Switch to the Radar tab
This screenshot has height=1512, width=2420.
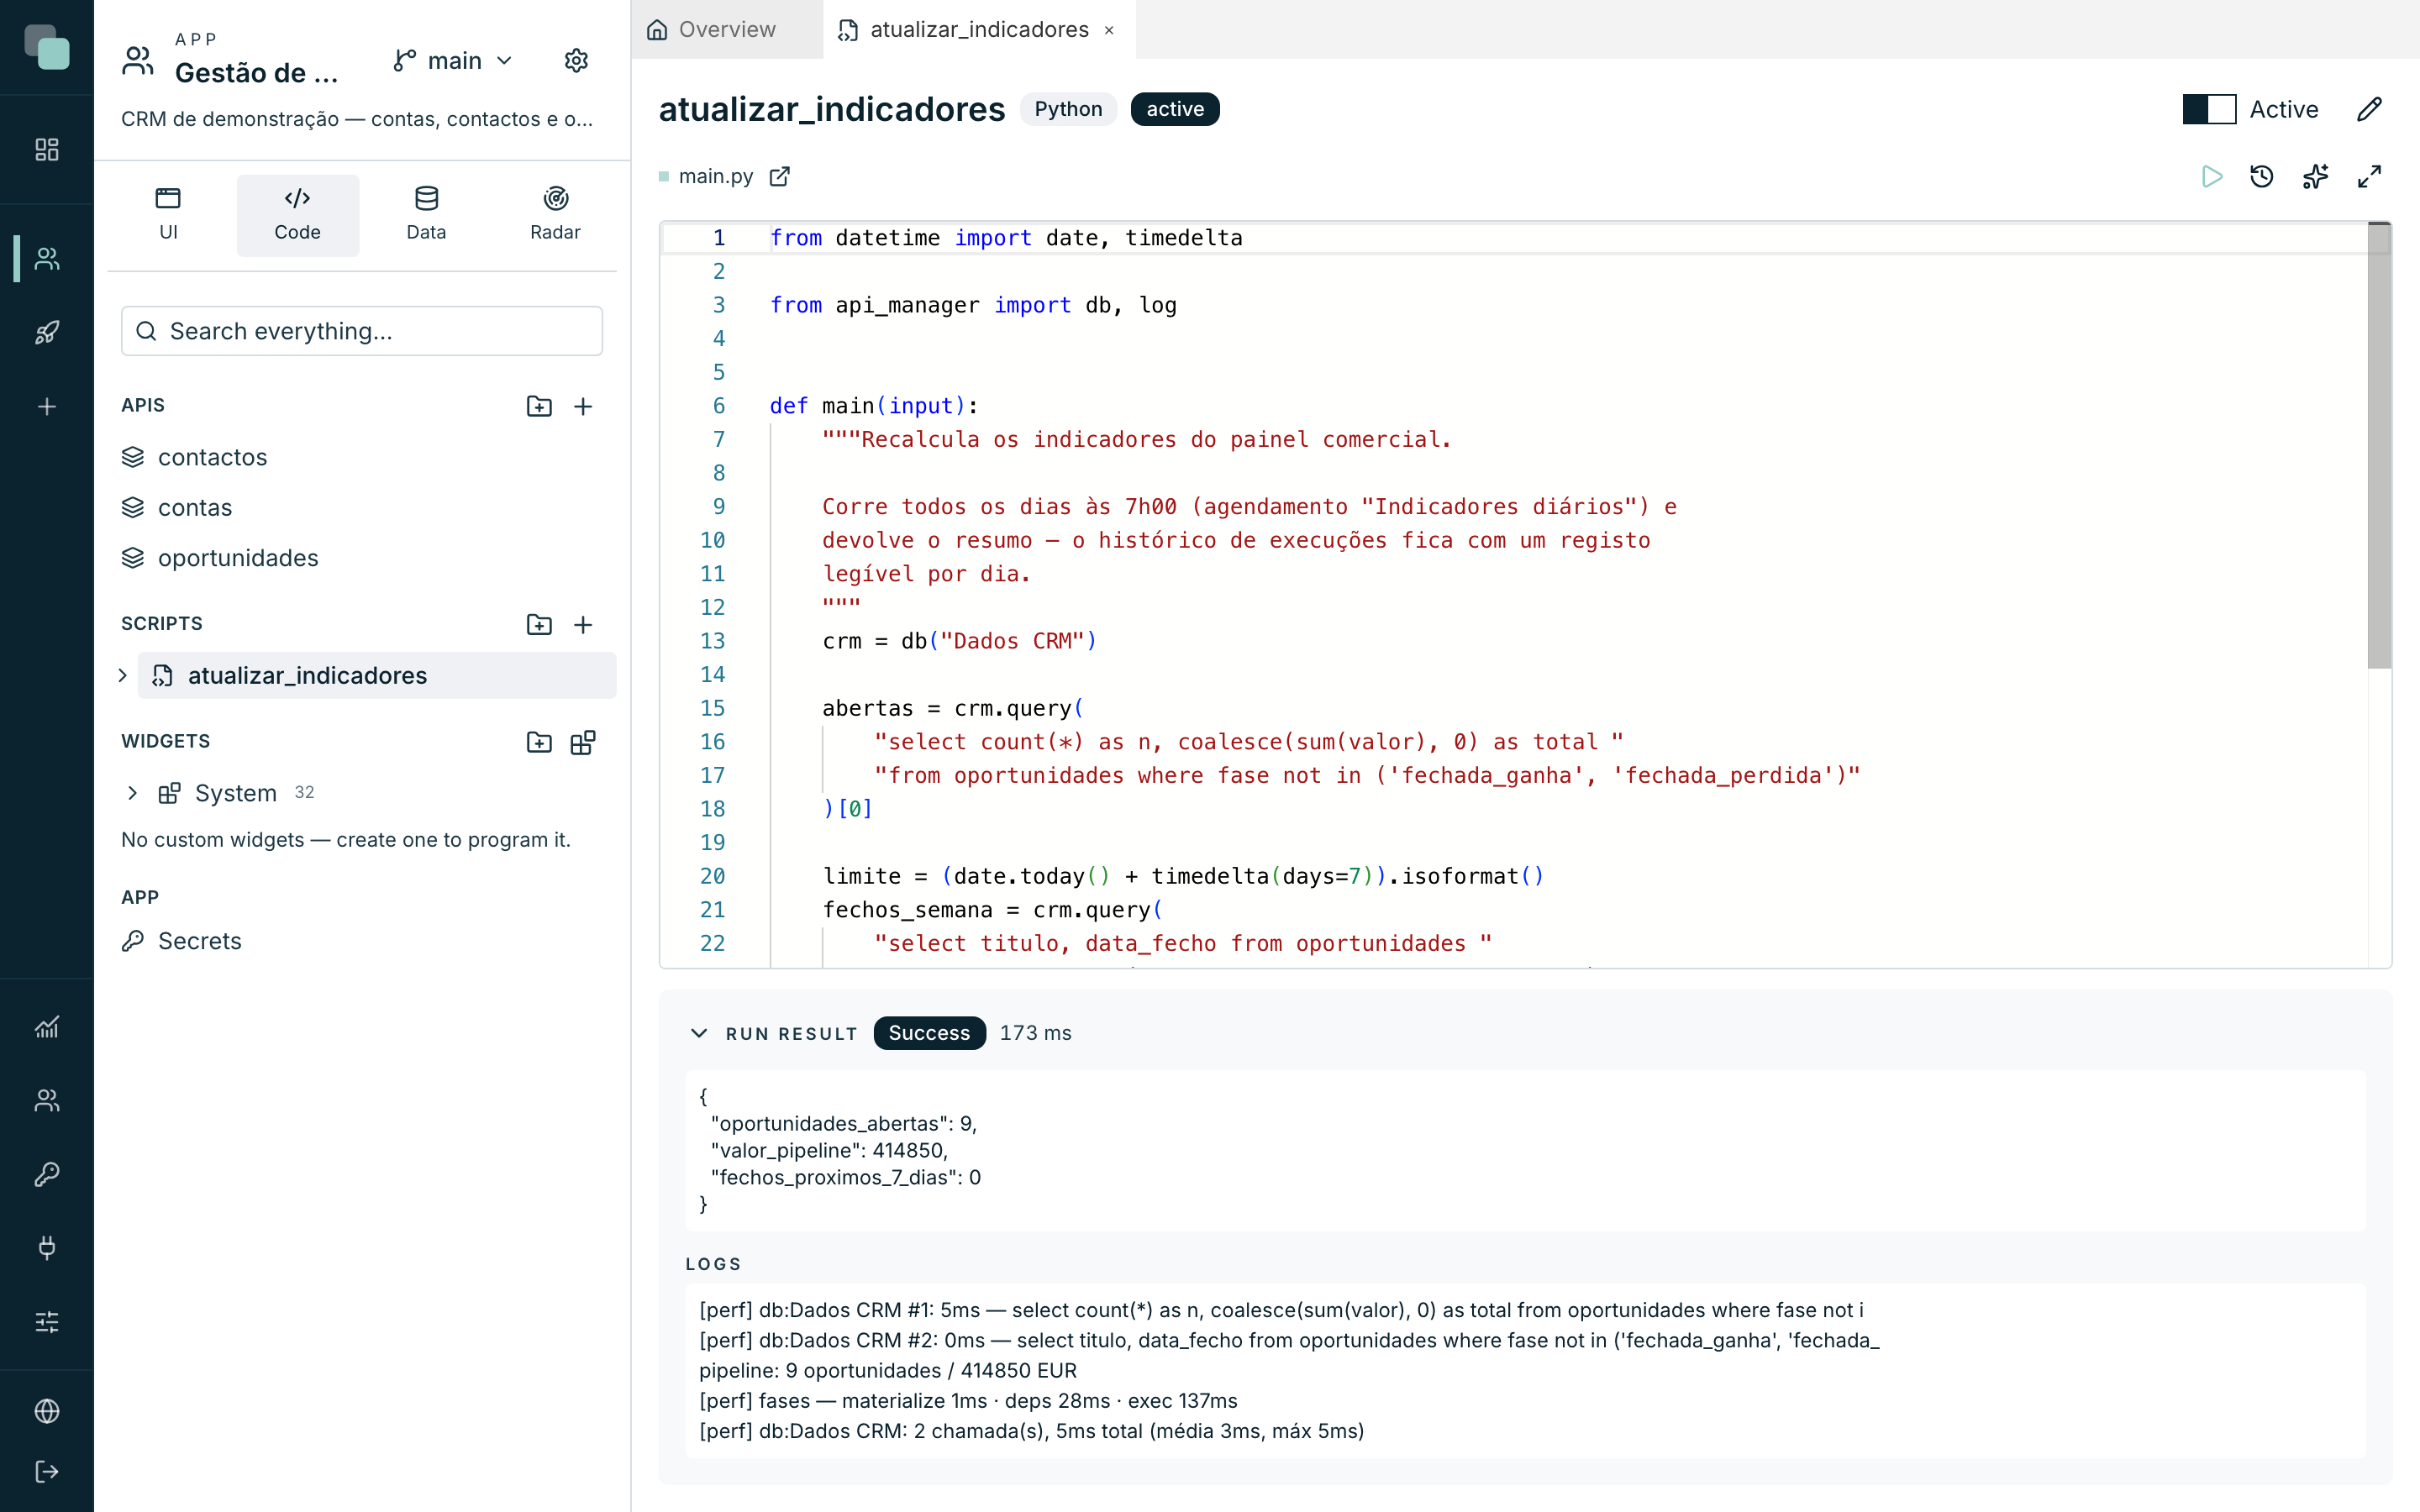click(555, 215)
